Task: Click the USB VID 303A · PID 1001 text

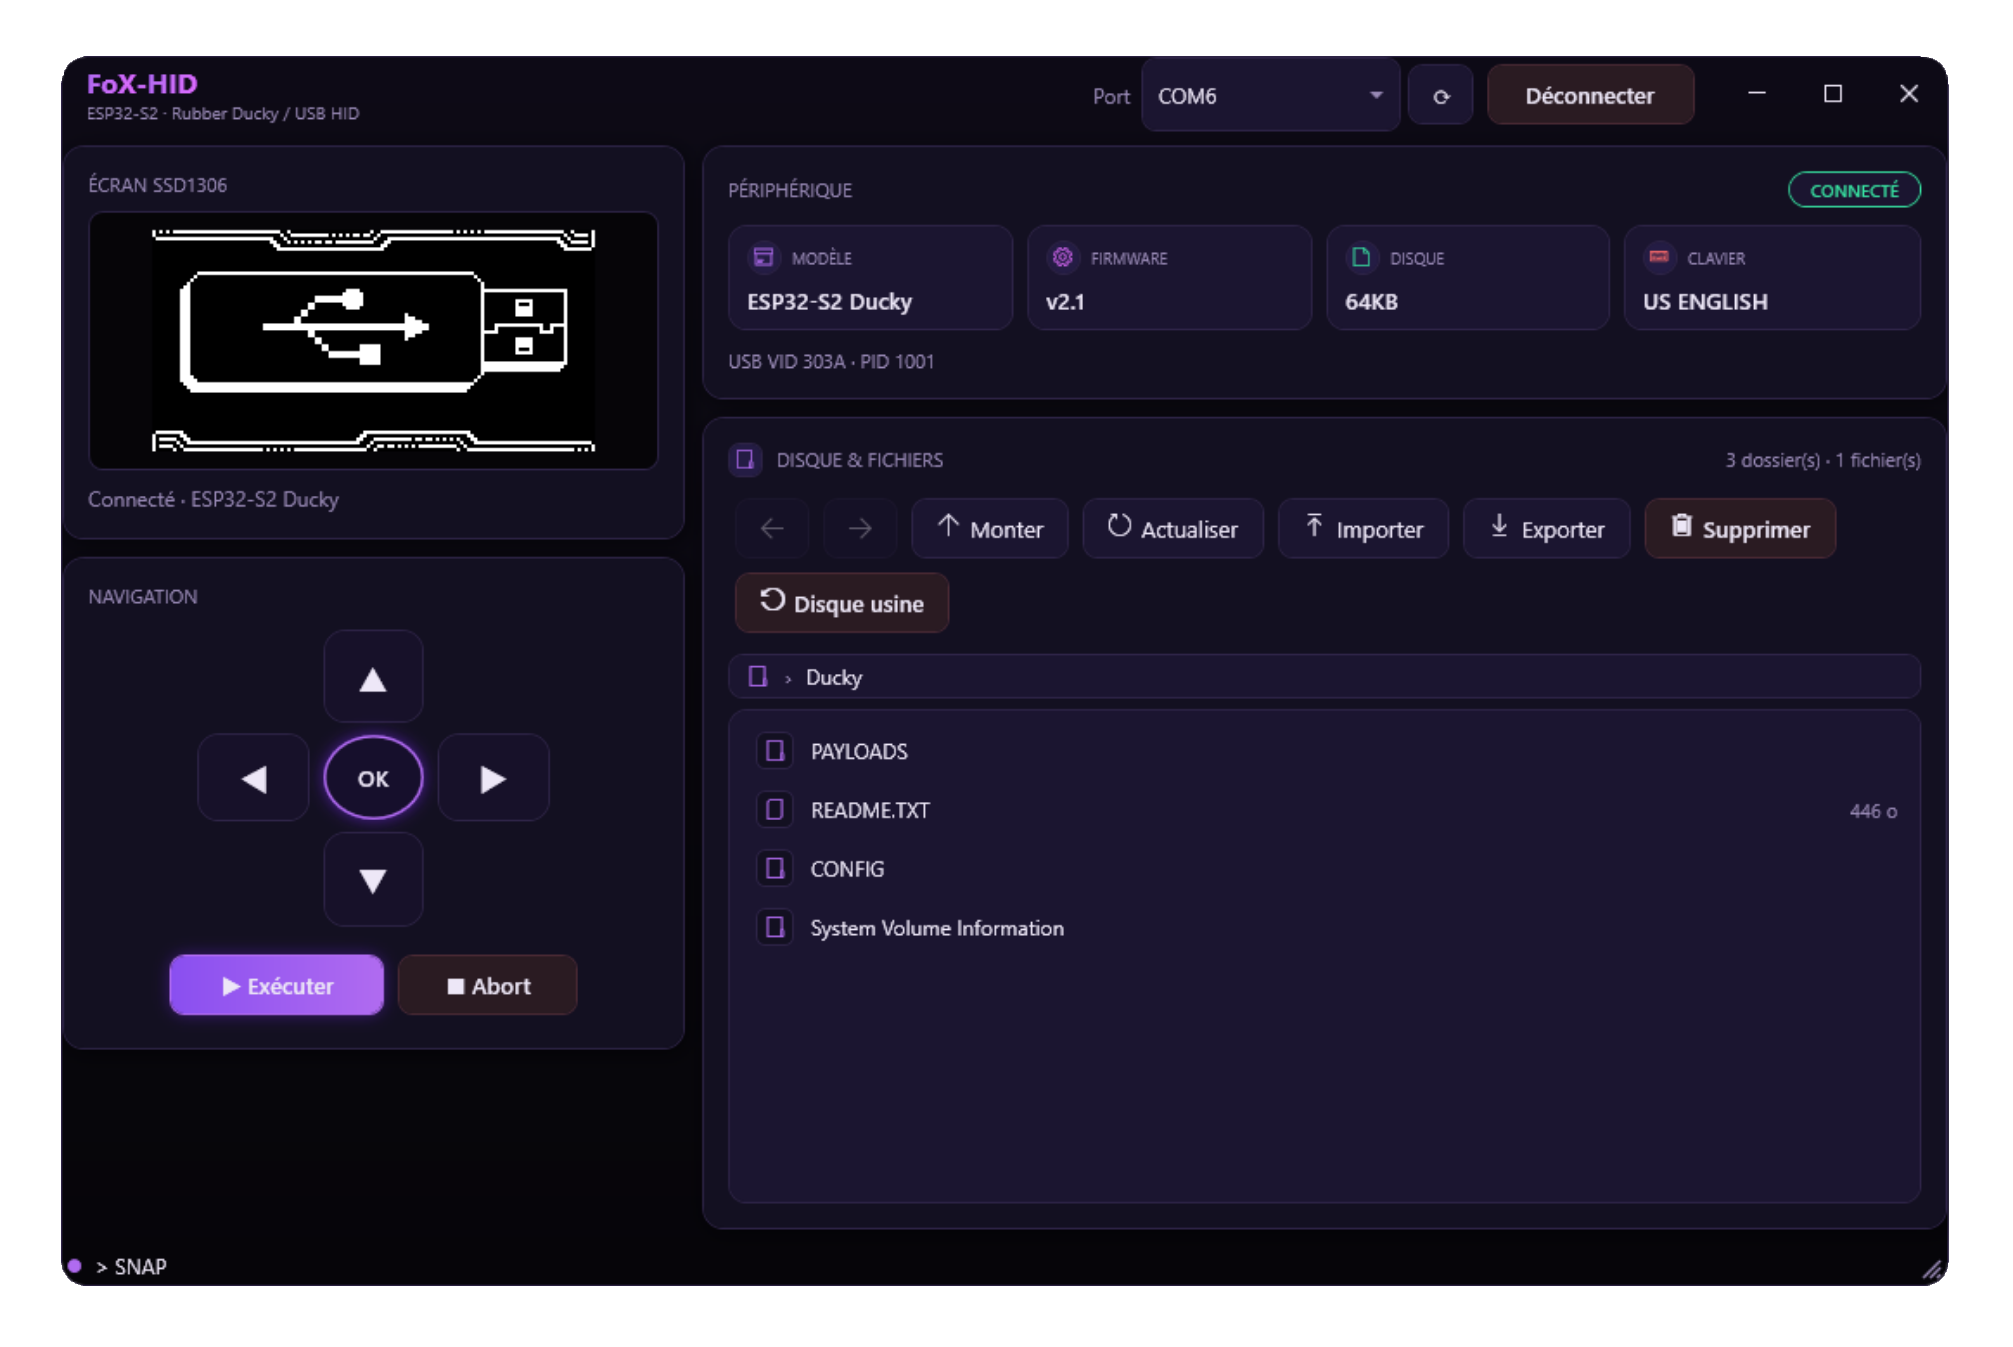Action: pos(831,361)
